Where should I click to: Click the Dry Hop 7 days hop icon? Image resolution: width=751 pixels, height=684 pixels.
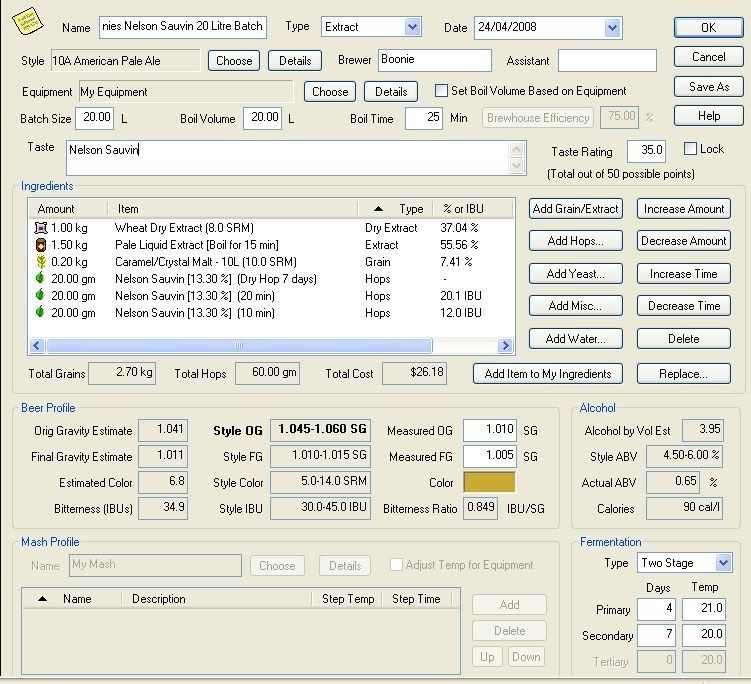[x=40, y=278]
